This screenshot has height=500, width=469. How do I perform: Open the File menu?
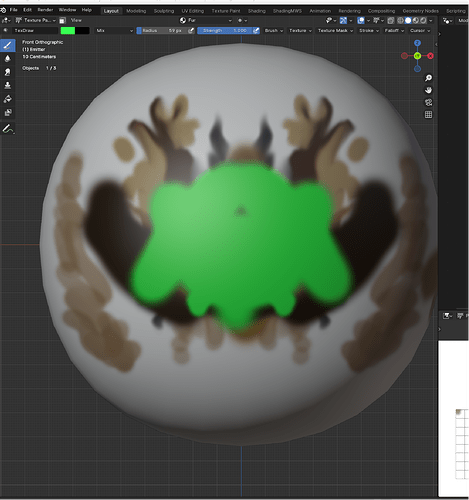13,10
